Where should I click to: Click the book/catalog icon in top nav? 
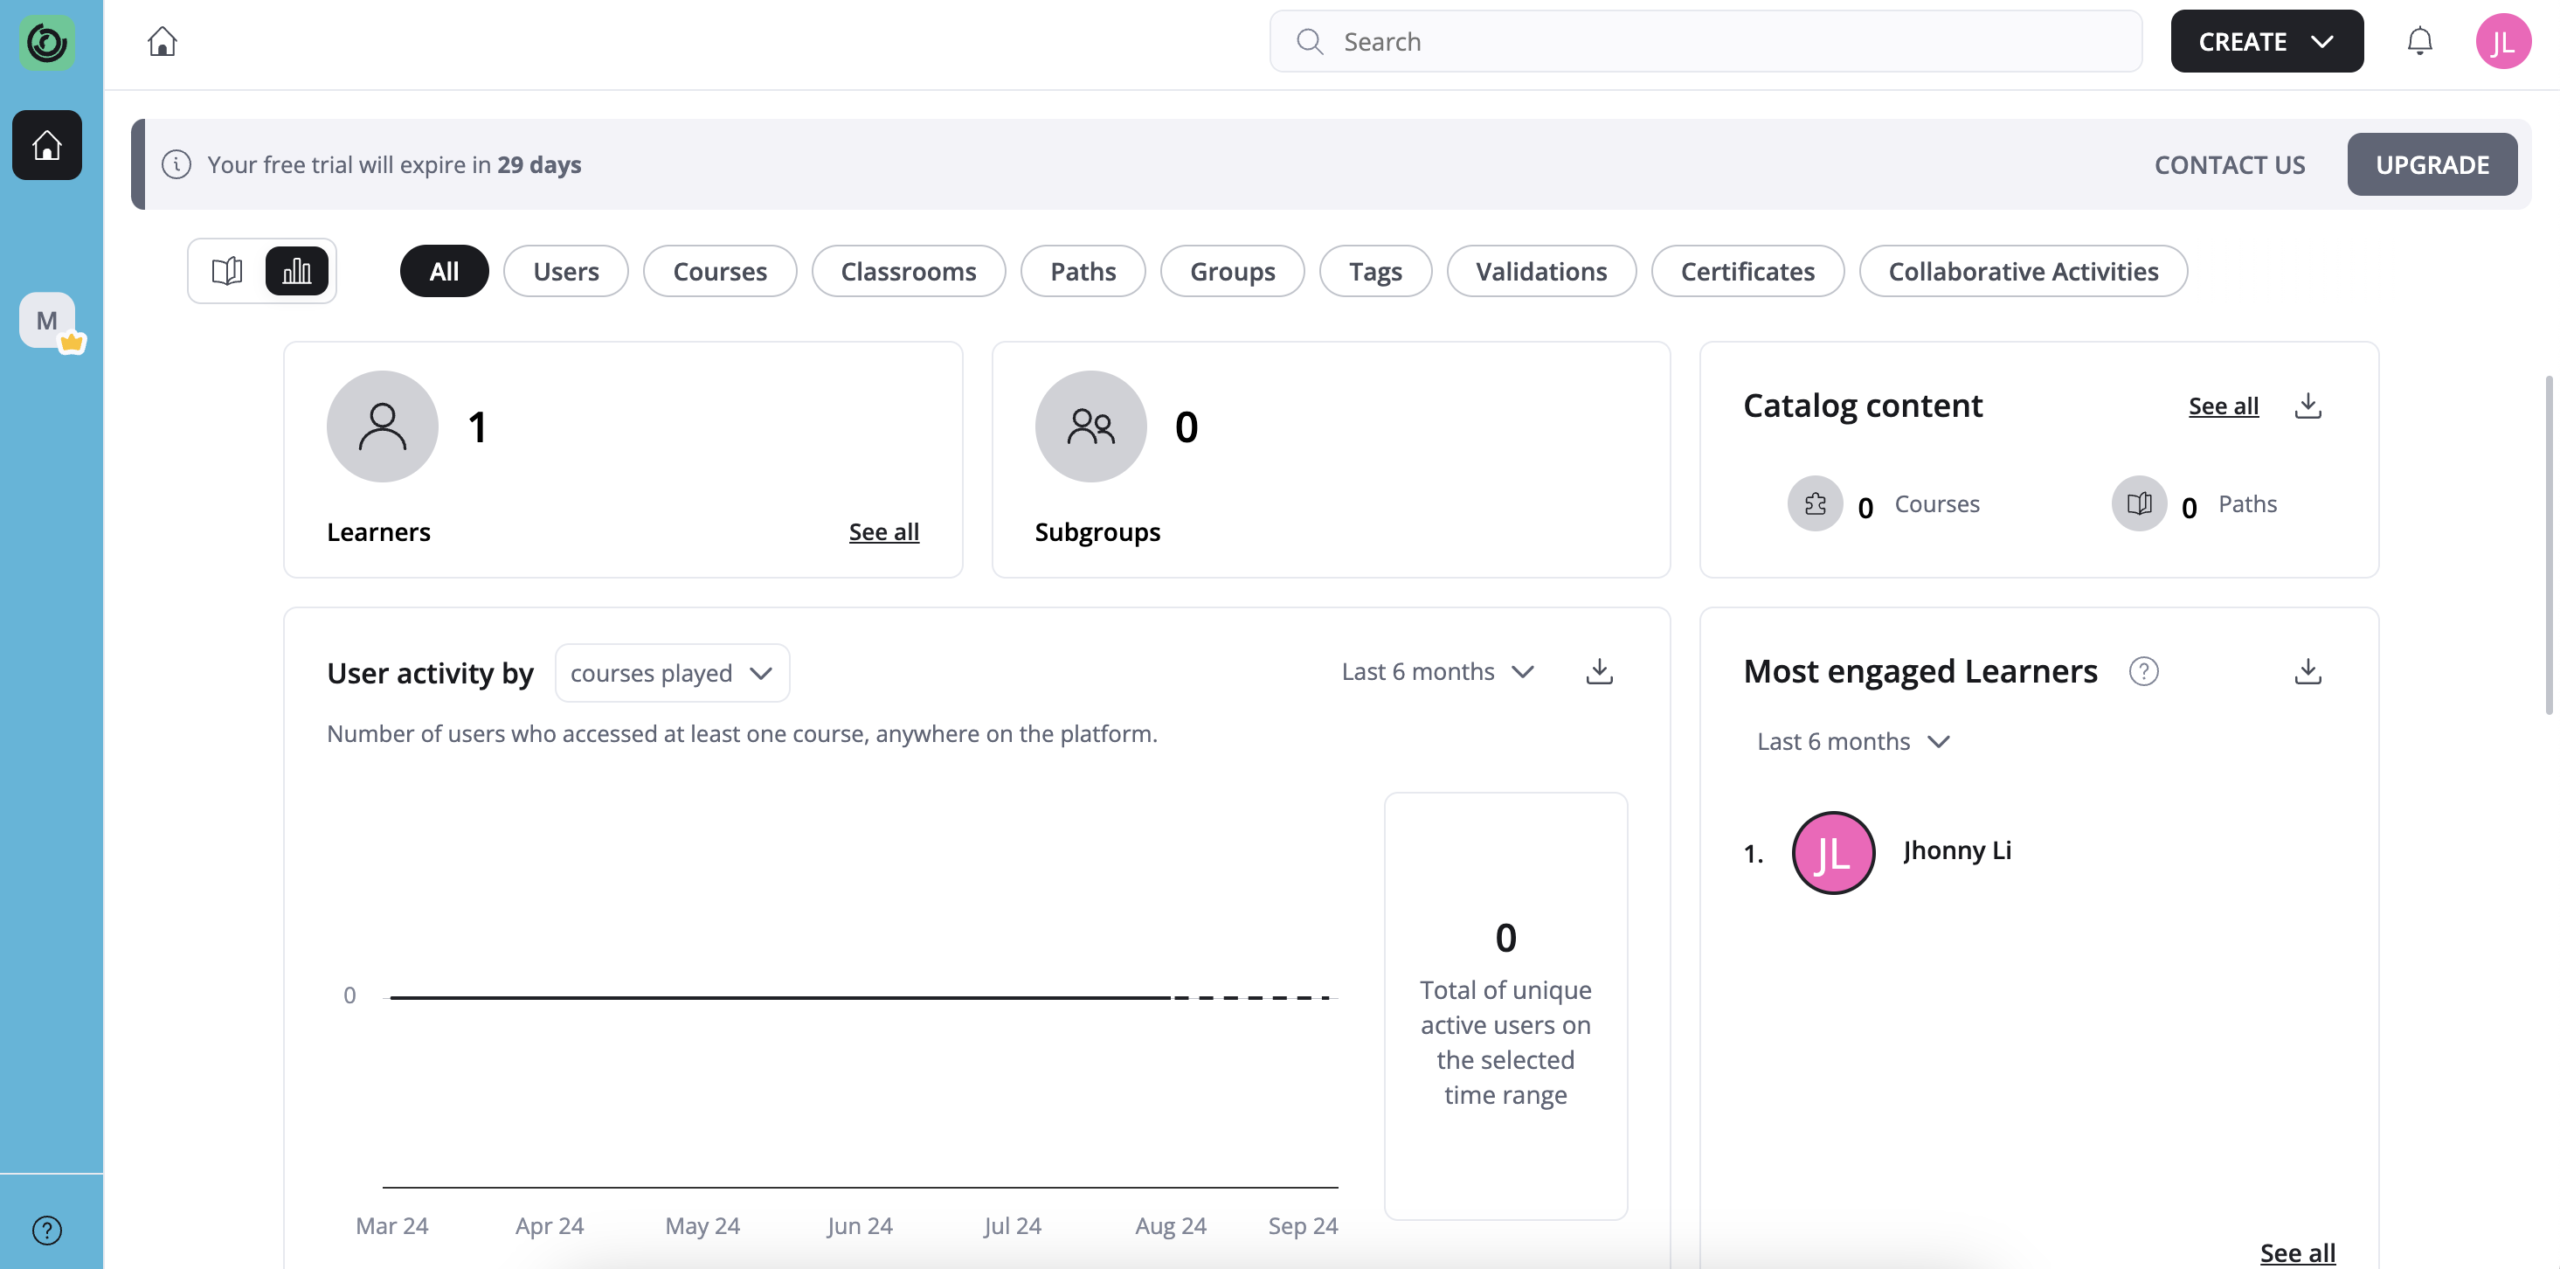(x=227, y=271)
